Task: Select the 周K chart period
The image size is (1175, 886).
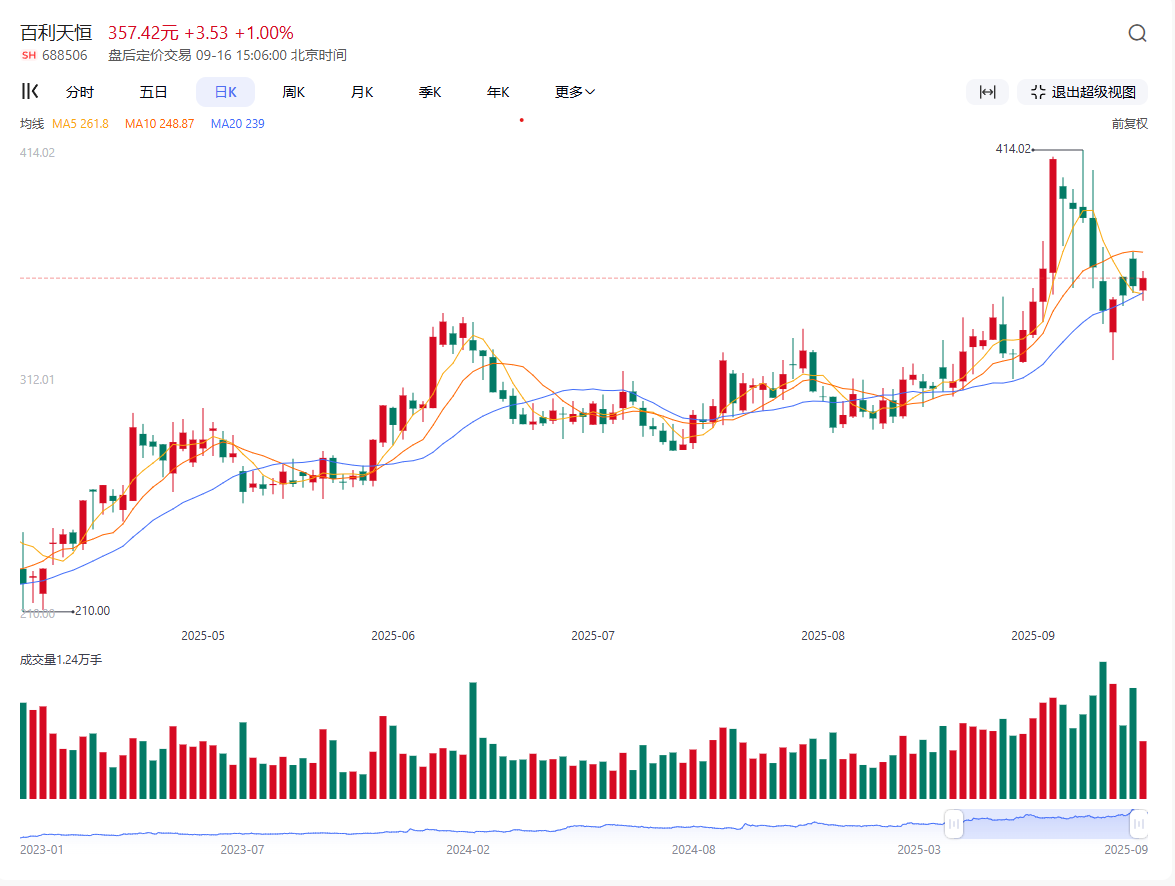Action: point(293,92)
